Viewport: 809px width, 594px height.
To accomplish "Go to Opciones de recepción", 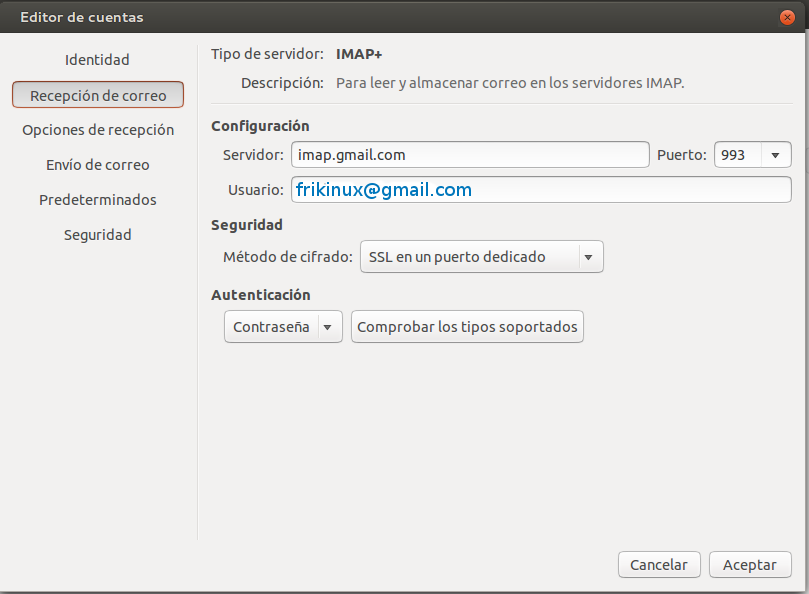I will (98, 130).
